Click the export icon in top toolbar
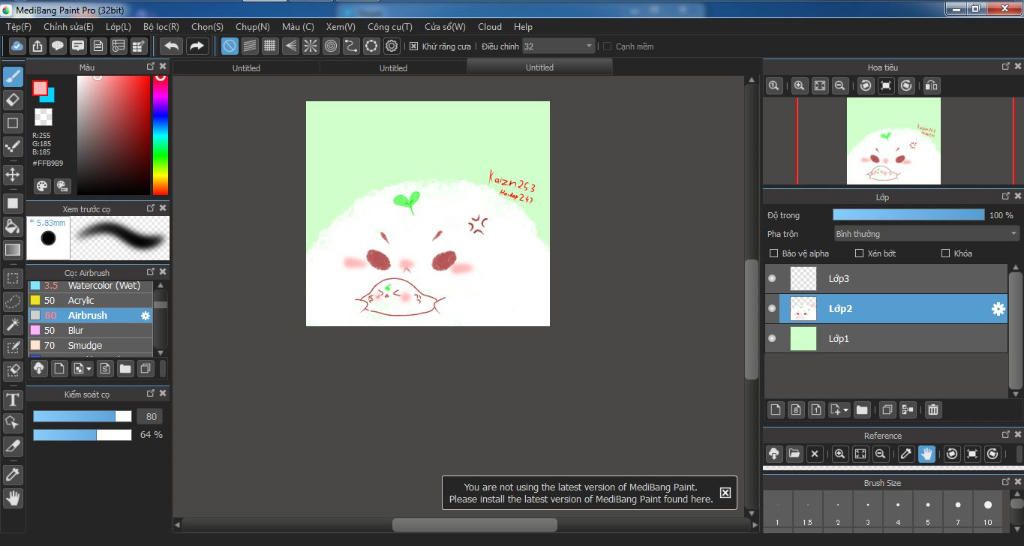This screenshot has width=1024, height=546. point(38,46)
